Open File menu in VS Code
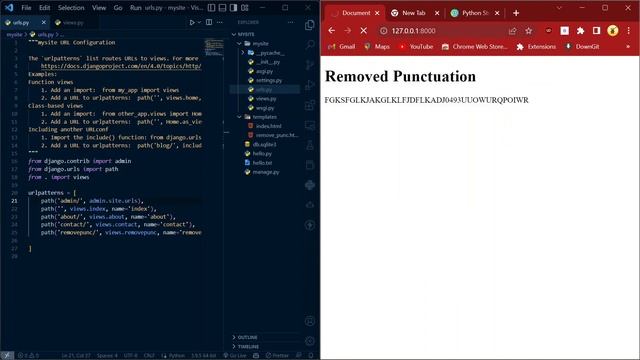The height and width of the screenshot is (360, 640). (26, 8)
